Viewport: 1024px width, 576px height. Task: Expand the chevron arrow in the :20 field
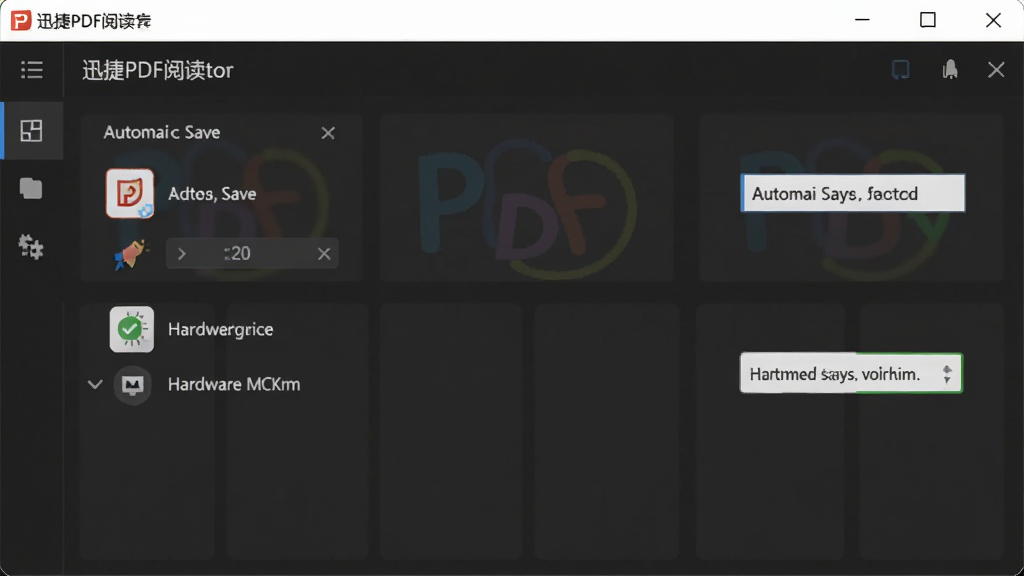[182, 253]
